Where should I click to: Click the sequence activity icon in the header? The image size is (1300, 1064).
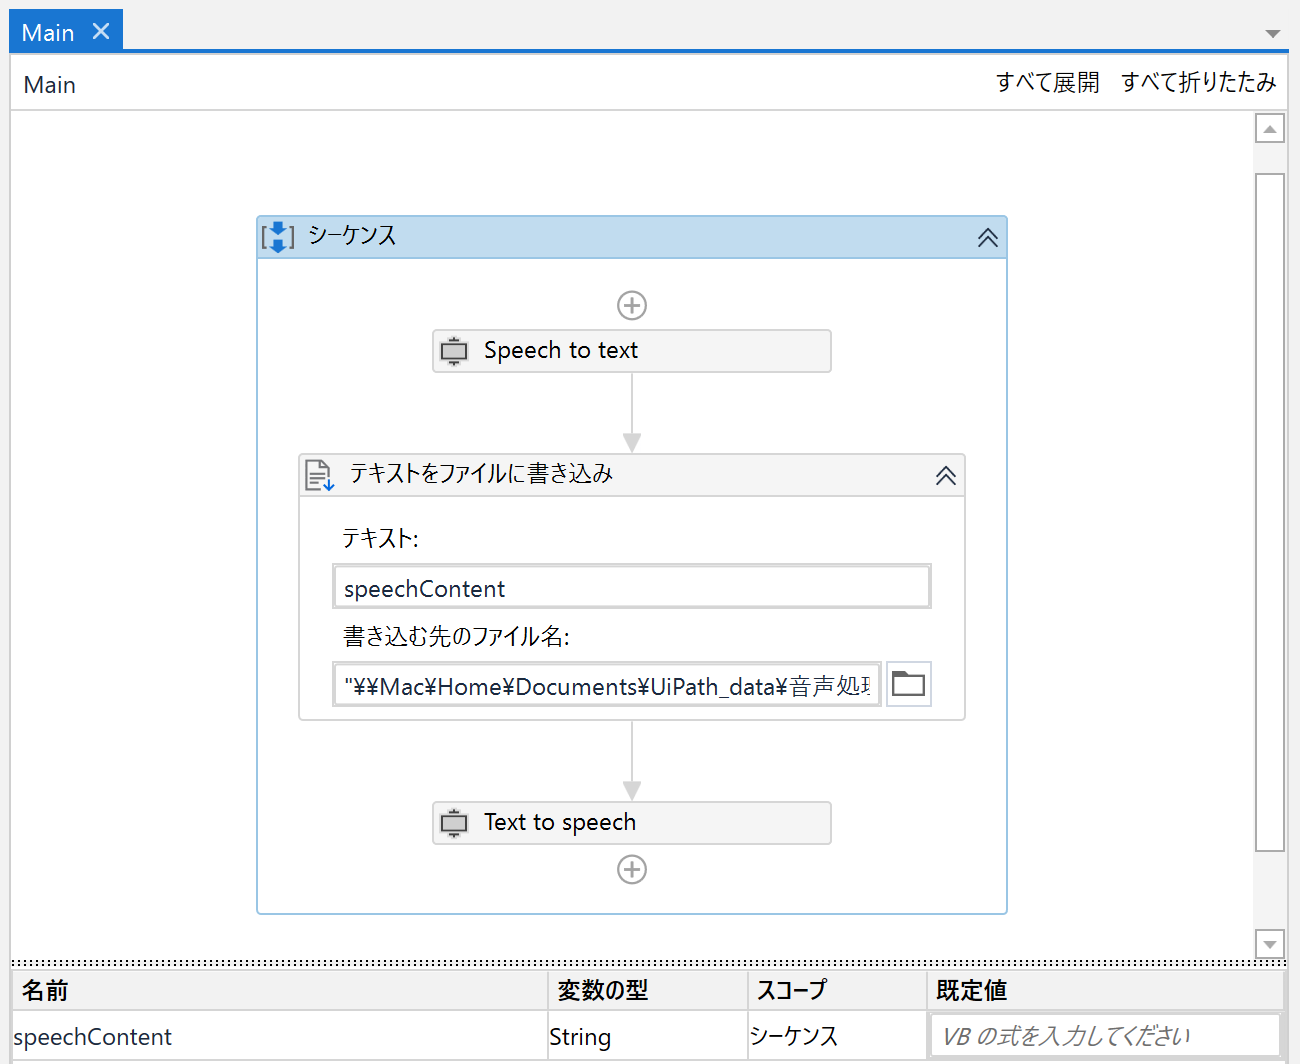pyautogui.click(x=278, y=237)
